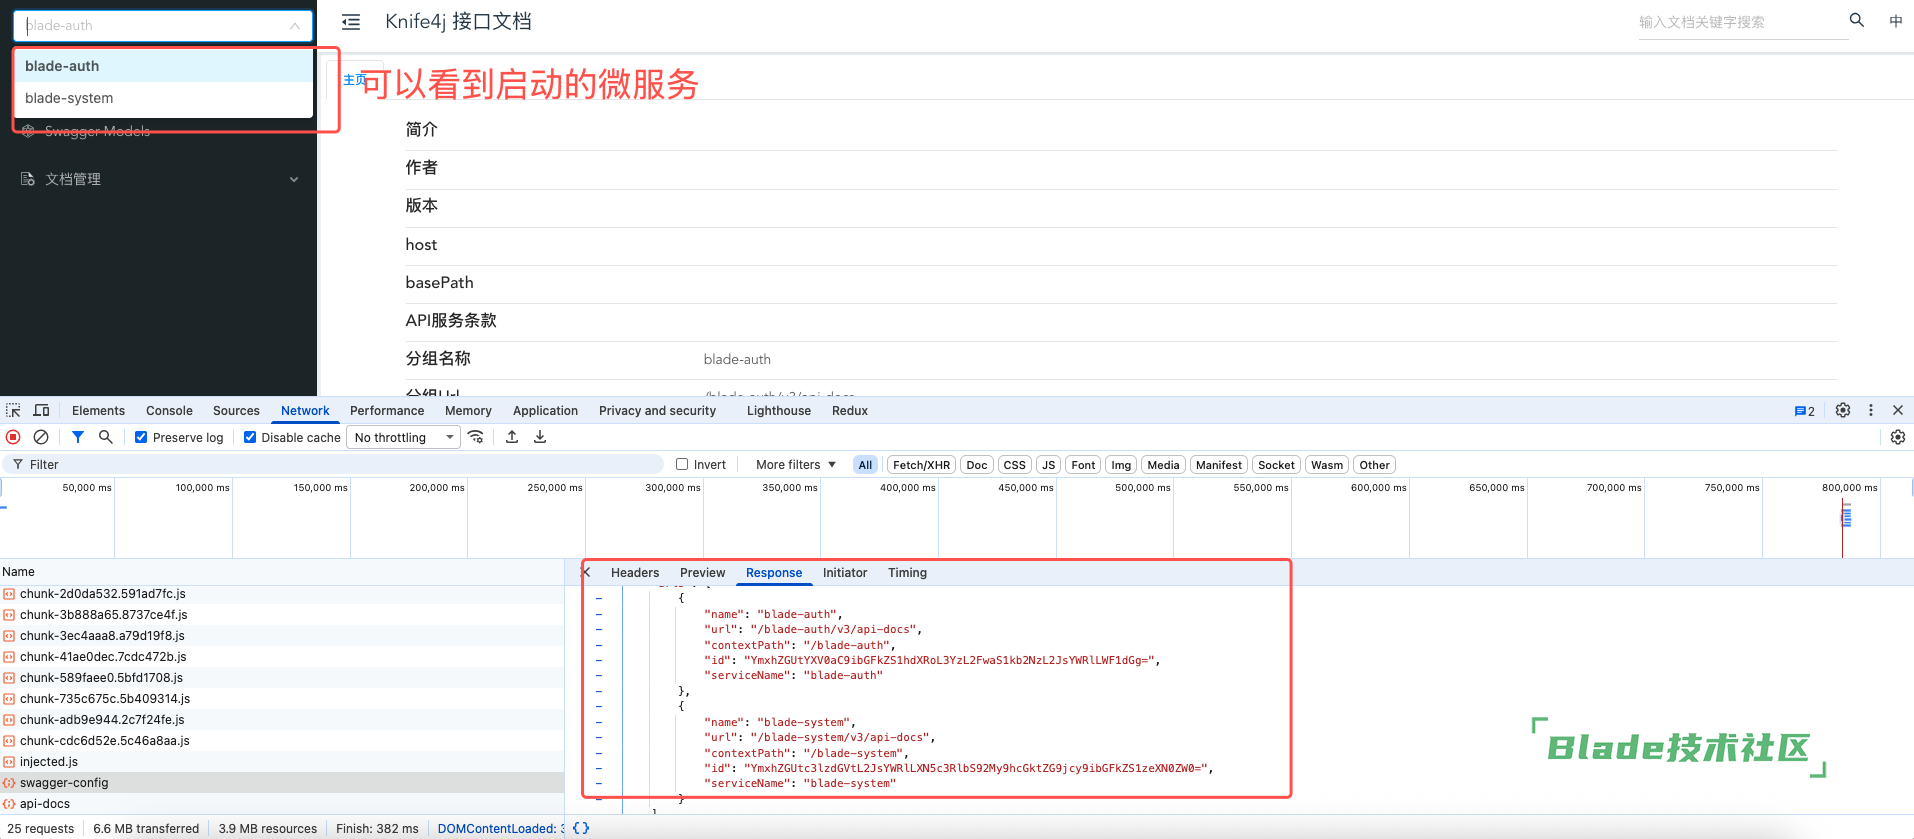The width and height of the screenshot is (1914, 839).
Task: Collapse the Knife4j sidebar menu icon
Action: (351, 22)
